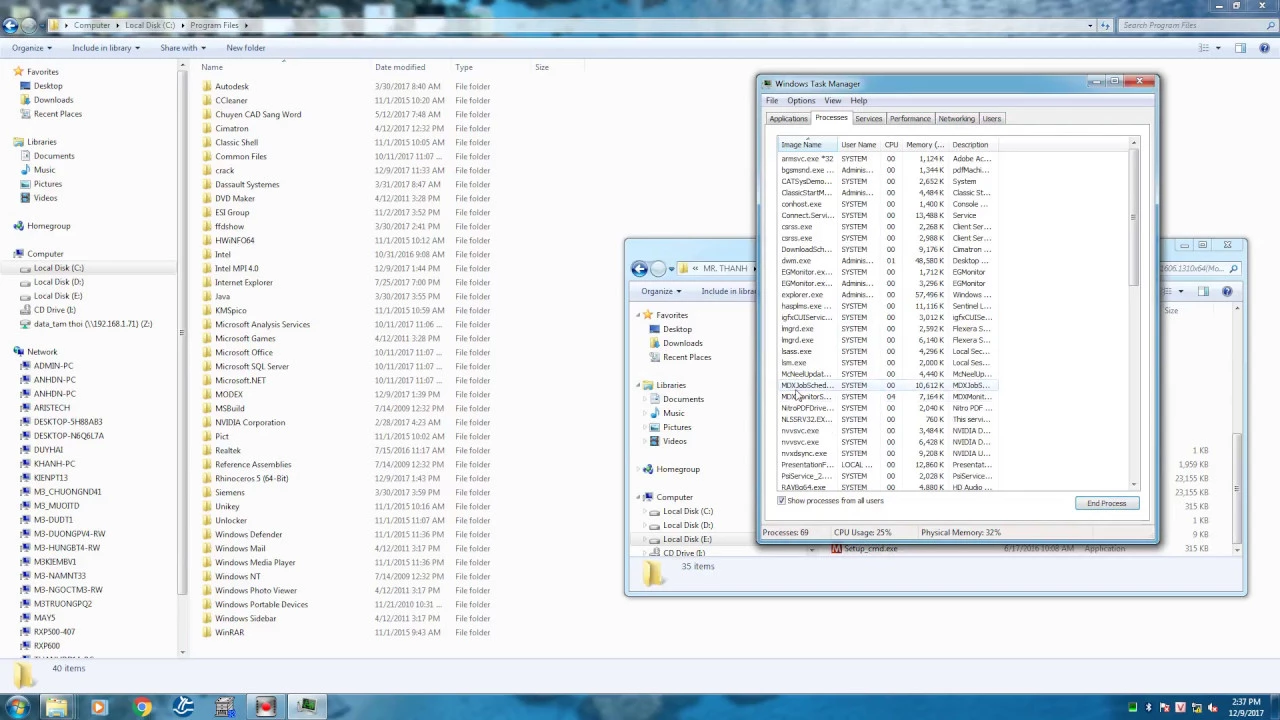Open ADMIN-PC under Network

53,366
